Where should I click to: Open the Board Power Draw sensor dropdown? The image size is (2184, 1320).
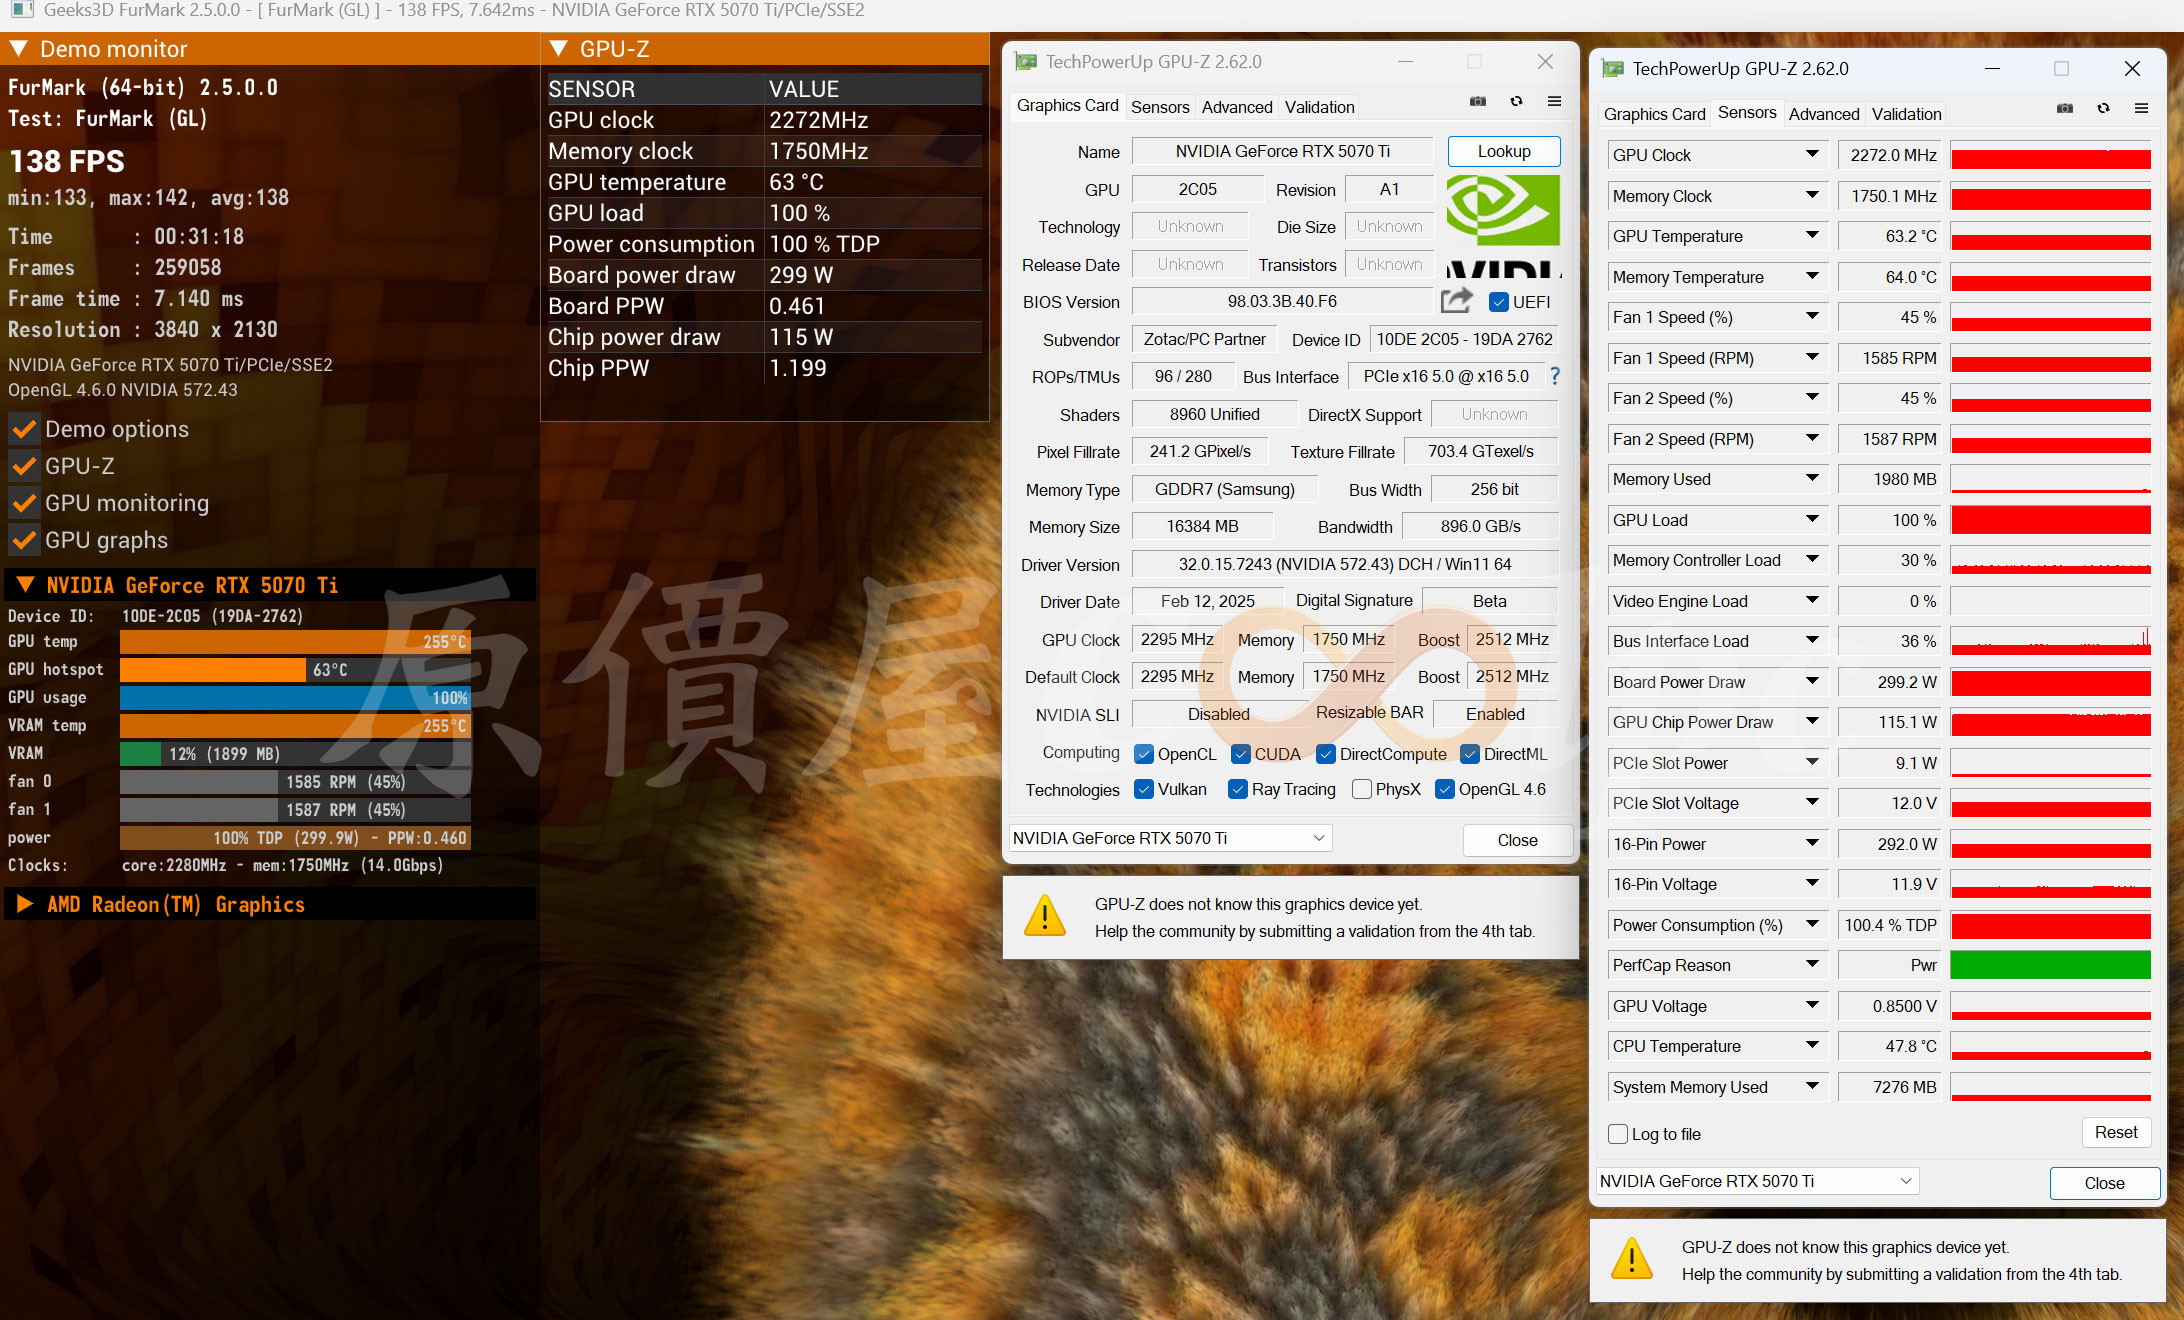pos(1812,681)
